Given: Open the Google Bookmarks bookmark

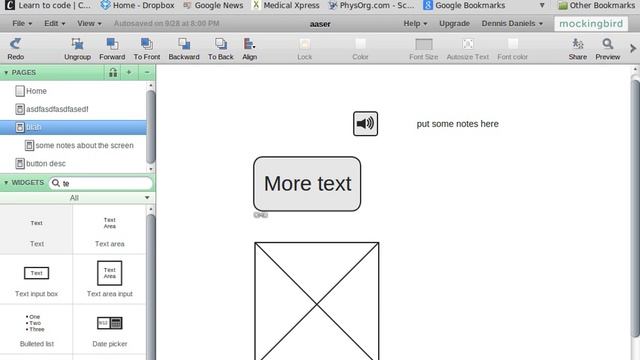Looking at the screenshot, I should coord(464,5).
